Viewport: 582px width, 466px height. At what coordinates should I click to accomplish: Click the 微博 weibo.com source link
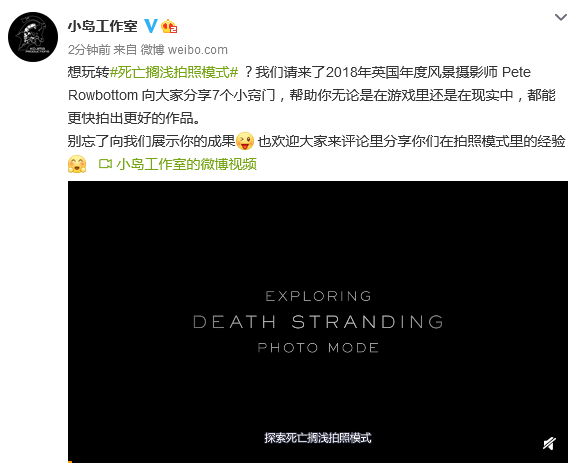(x=184, y=49)
